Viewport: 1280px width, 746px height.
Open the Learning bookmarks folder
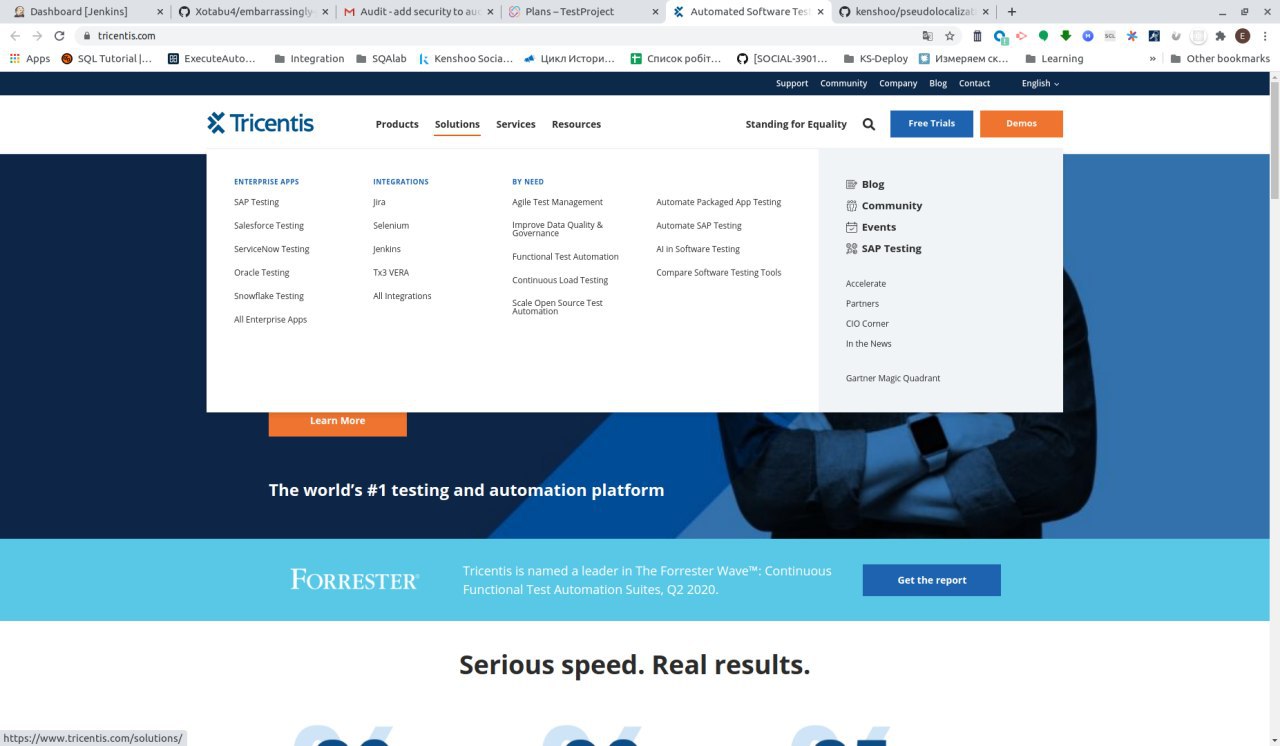click(x=1054, y=58)
